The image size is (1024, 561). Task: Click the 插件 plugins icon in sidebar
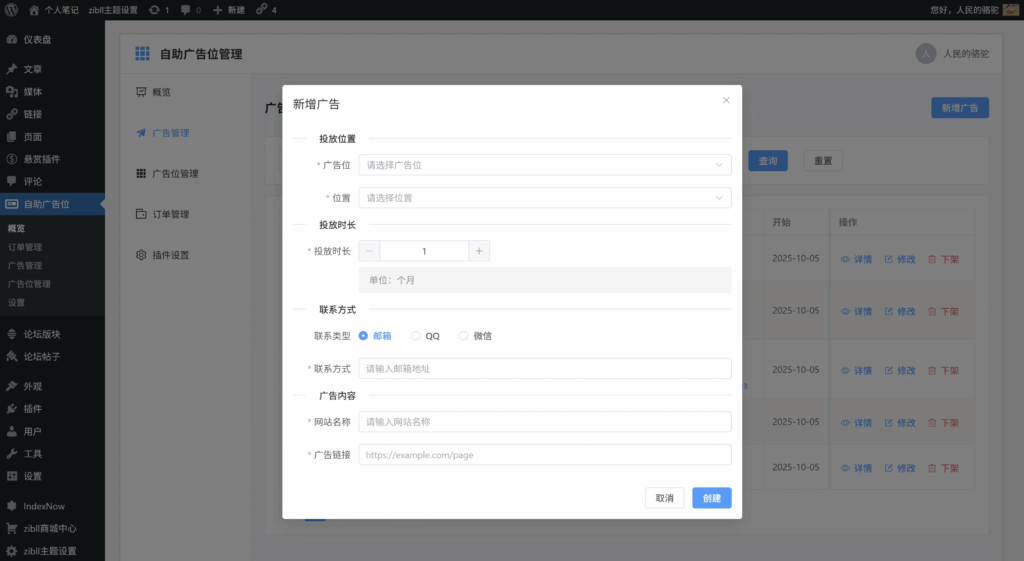tap(11, 409)
